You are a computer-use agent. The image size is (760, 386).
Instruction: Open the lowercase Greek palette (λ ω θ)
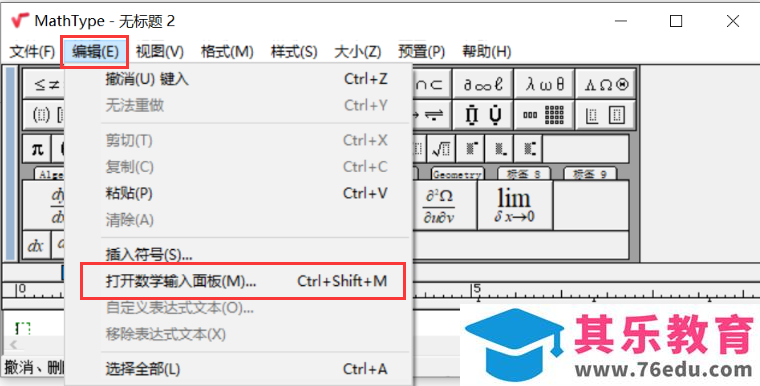(544, 84)
